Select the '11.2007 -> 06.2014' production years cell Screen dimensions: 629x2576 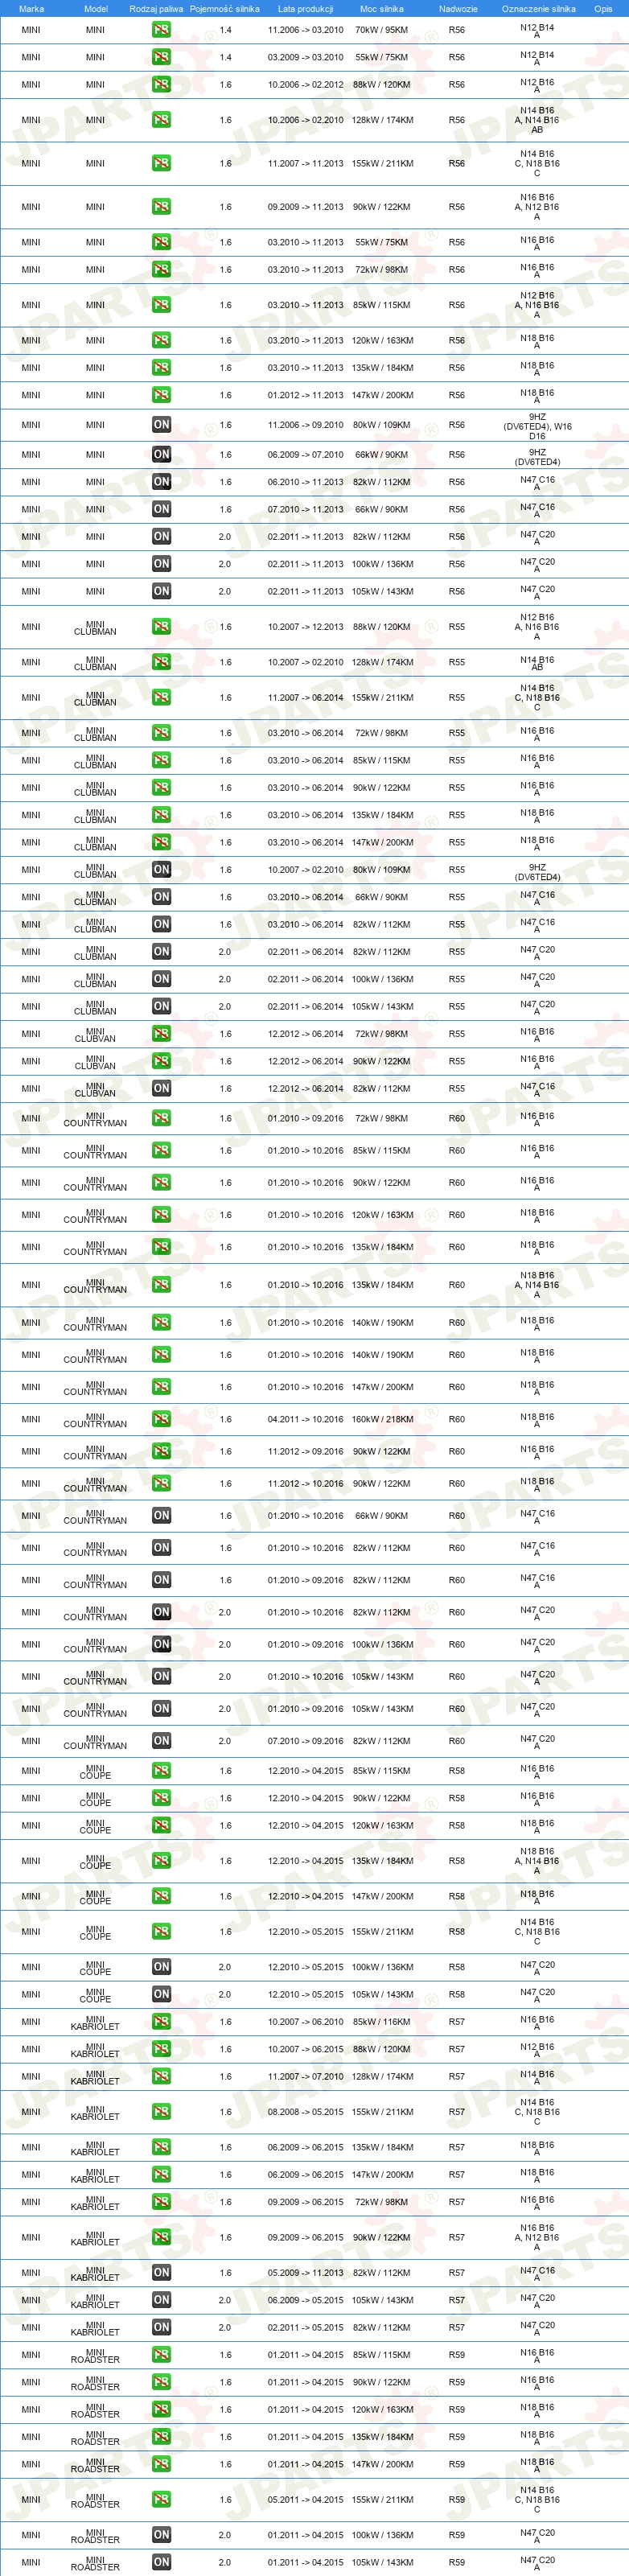click(x=305, y=698)
